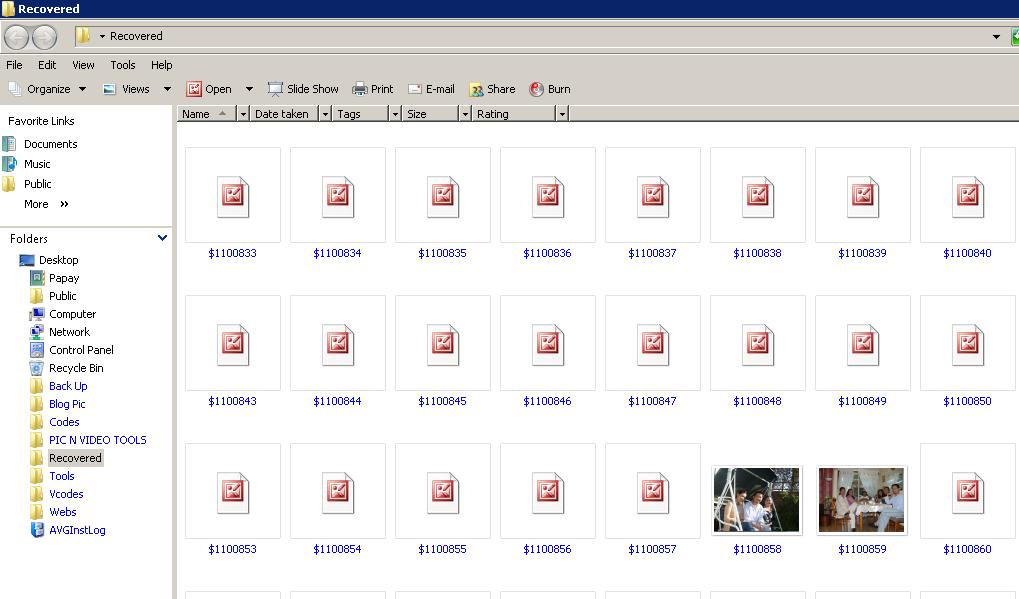The image size is (1019, 599).
Task: Open the Tags column dropdown
Action: 394,114
